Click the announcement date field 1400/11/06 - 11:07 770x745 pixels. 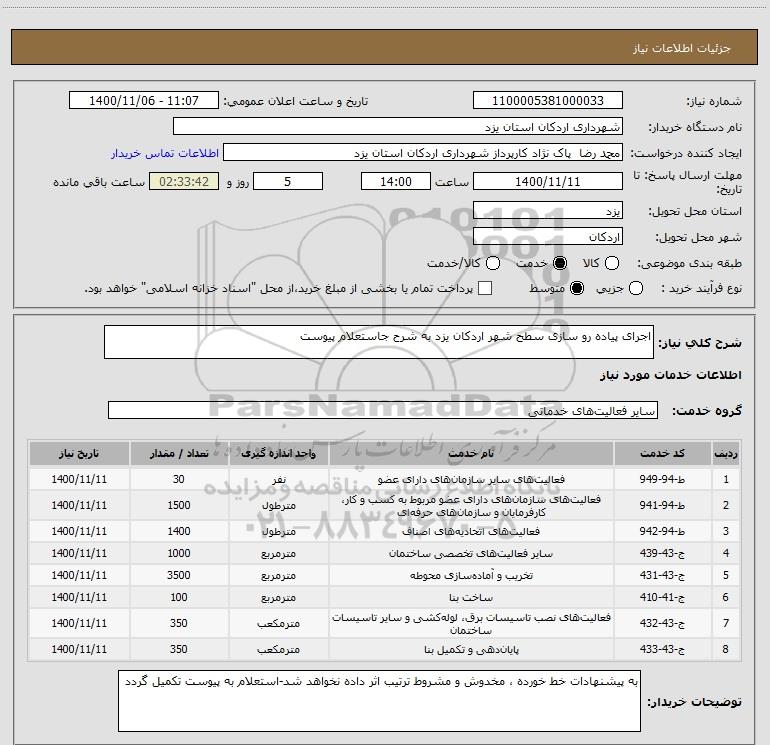click(144, 101)
